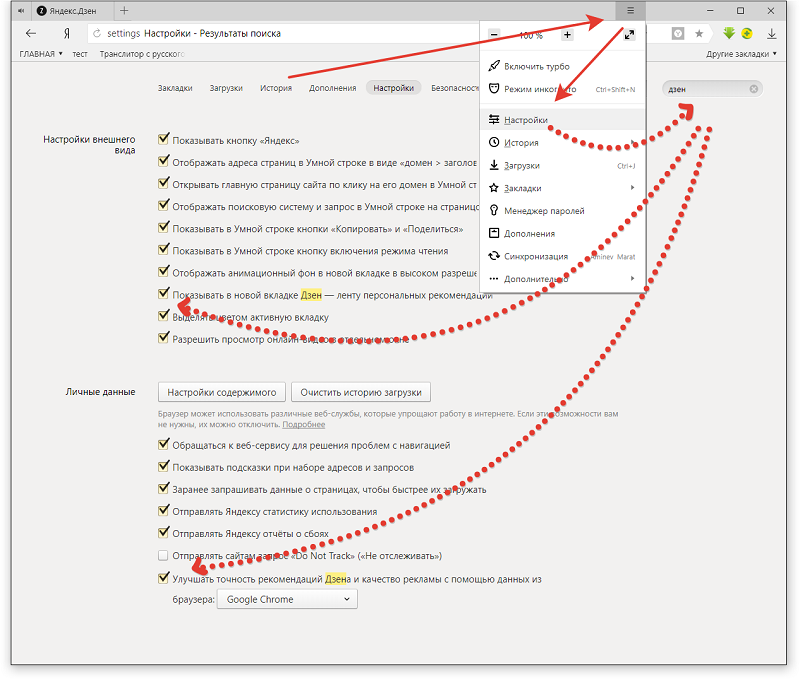The image size is (800, 679).
Task: Toggle Открывать главную страницу сайта checkbox
Action: pyautogui.click(x=163, y=183)
